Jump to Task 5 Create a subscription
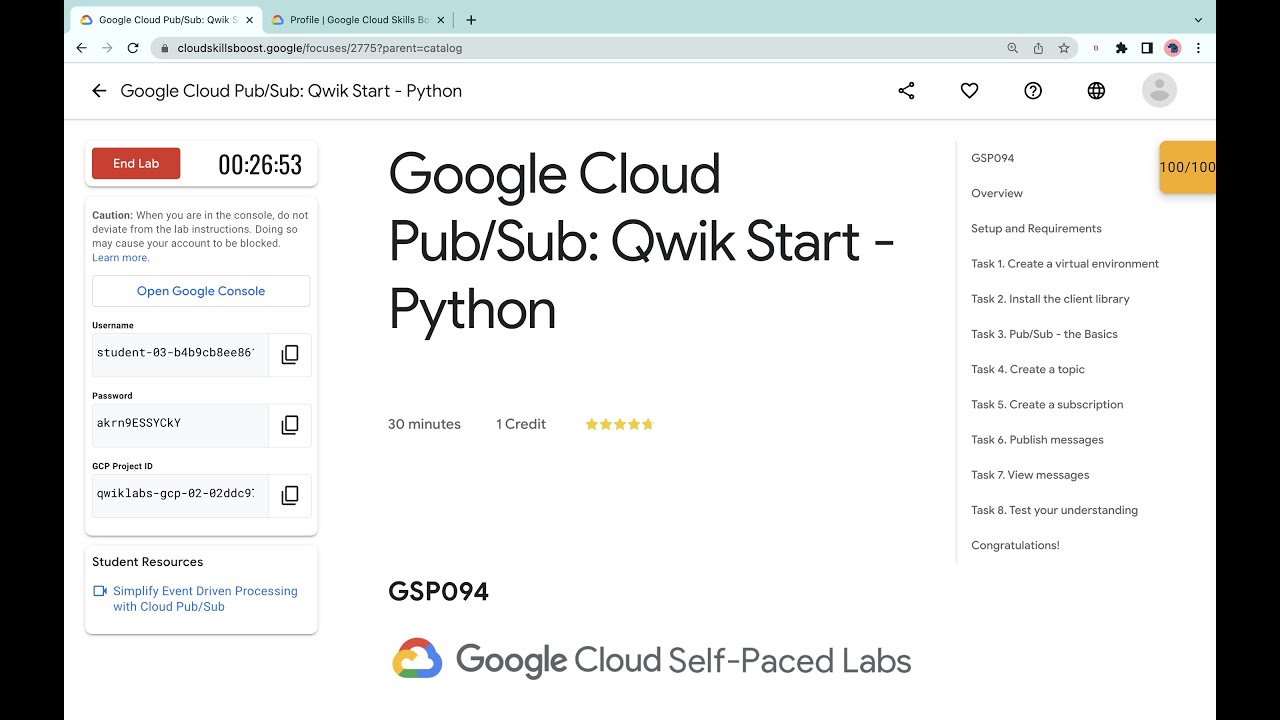The width and height of the screenshot is (1280, 720). [1047, 404]
